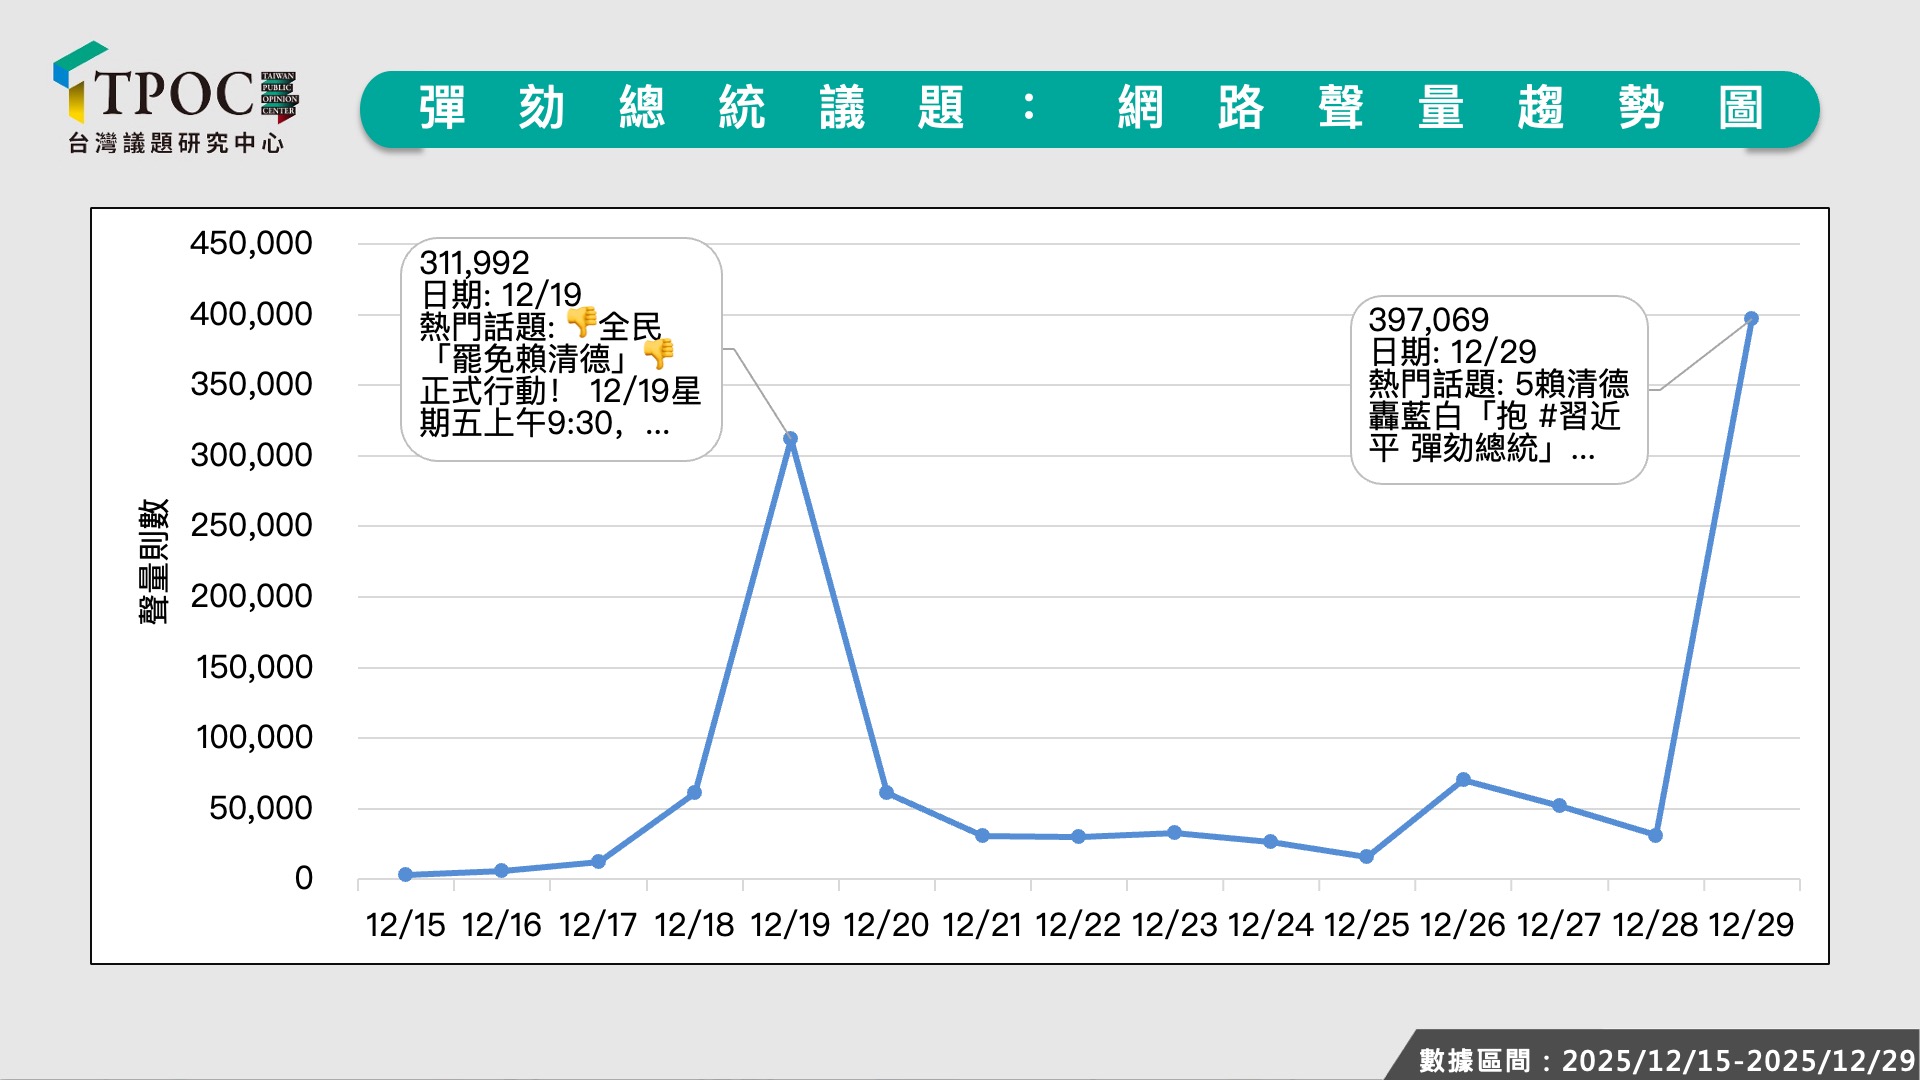The height and width of the screenshot is (1080, 1920).
Task: Click first thumbs-down emoji in 12/19 callout
Action: [x=581, y=322]
